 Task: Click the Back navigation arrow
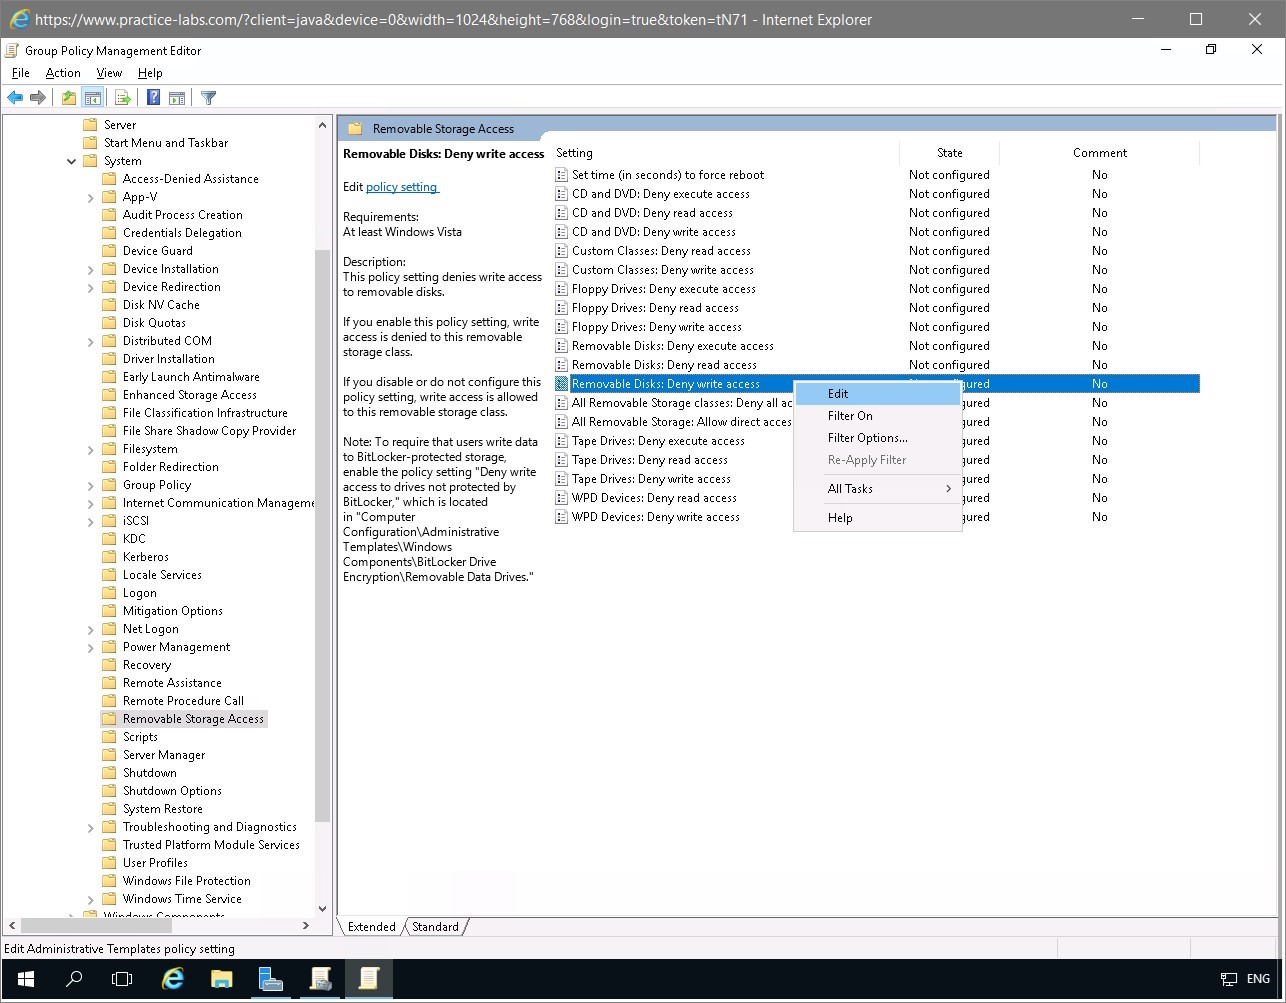[14, 97]
